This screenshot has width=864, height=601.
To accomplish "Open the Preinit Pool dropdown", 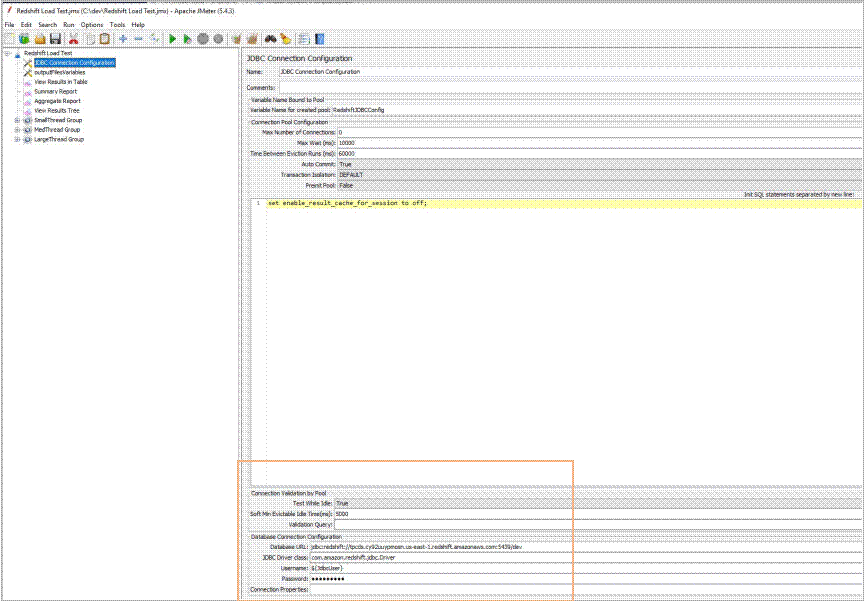I will [x=600, y=186].
